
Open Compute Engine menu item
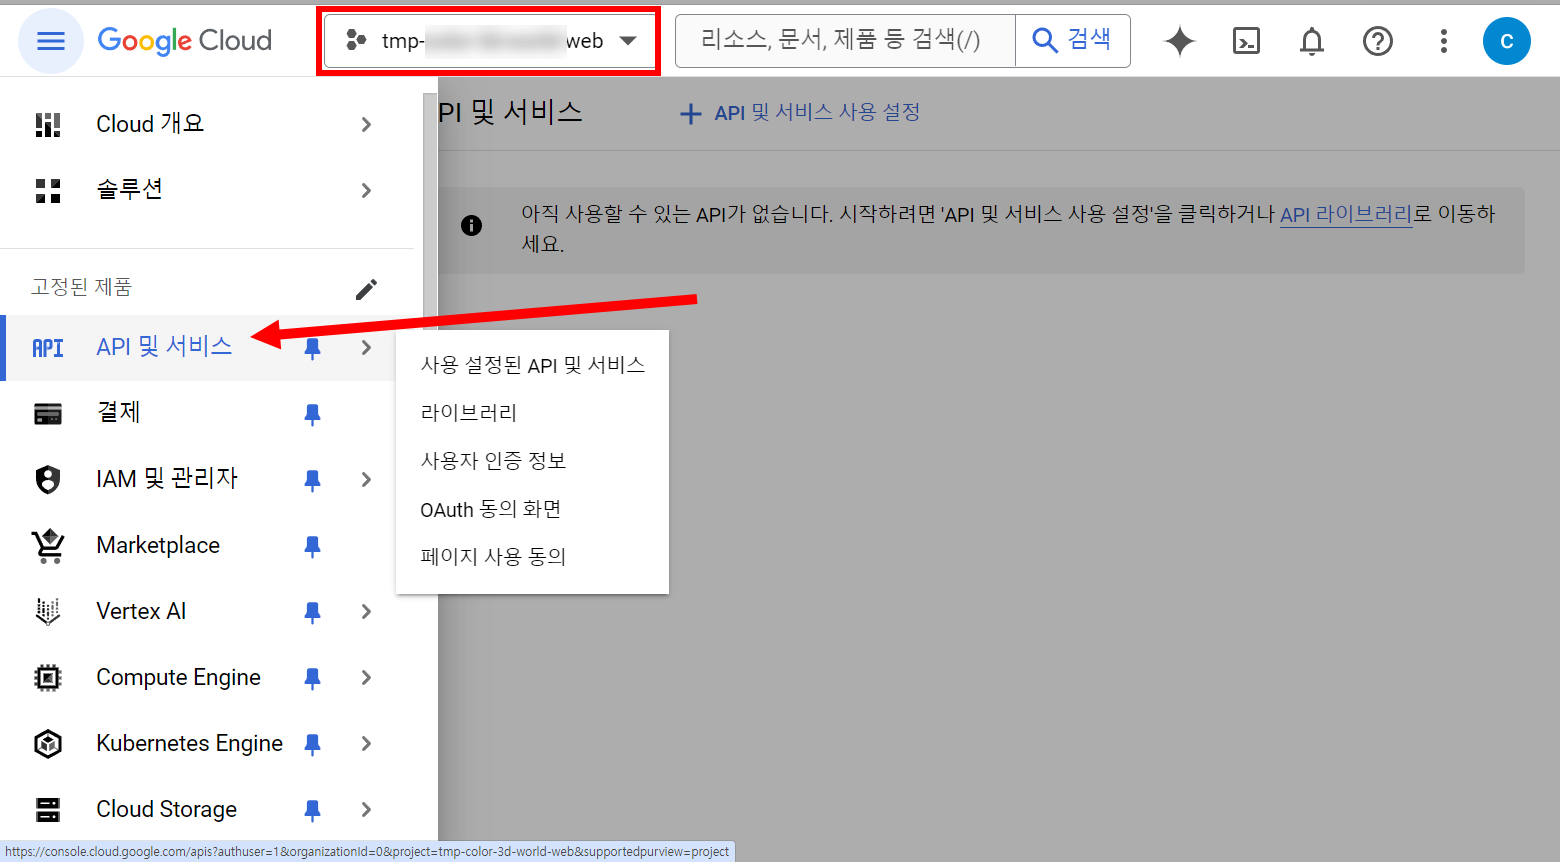click(x=178, y=677)
